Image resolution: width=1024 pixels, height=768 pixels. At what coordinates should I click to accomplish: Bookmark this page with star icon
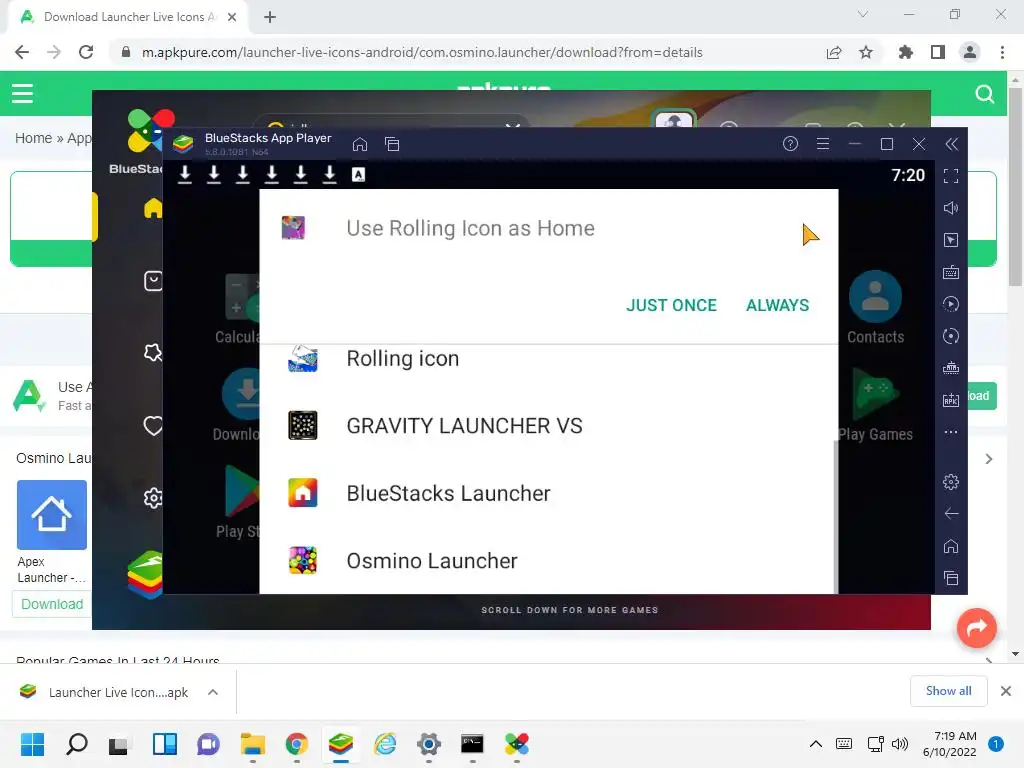tap(866, 52)
